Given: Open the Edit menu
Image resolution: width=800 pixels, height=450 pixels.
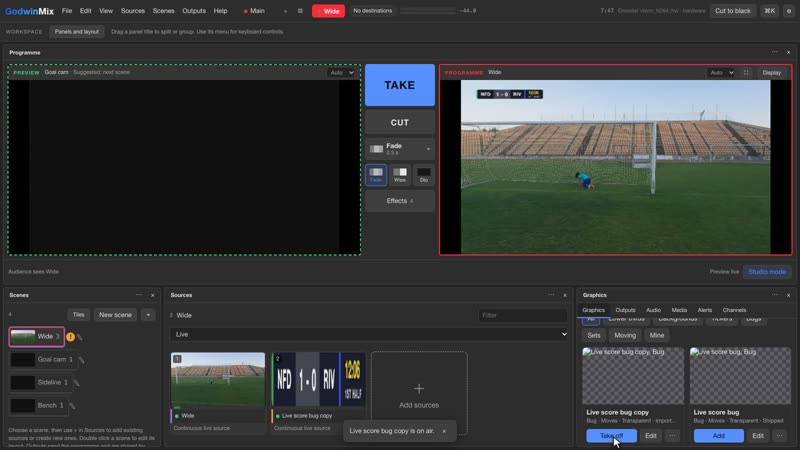Looking at the screenshot, I should click(x=85, y=11).
